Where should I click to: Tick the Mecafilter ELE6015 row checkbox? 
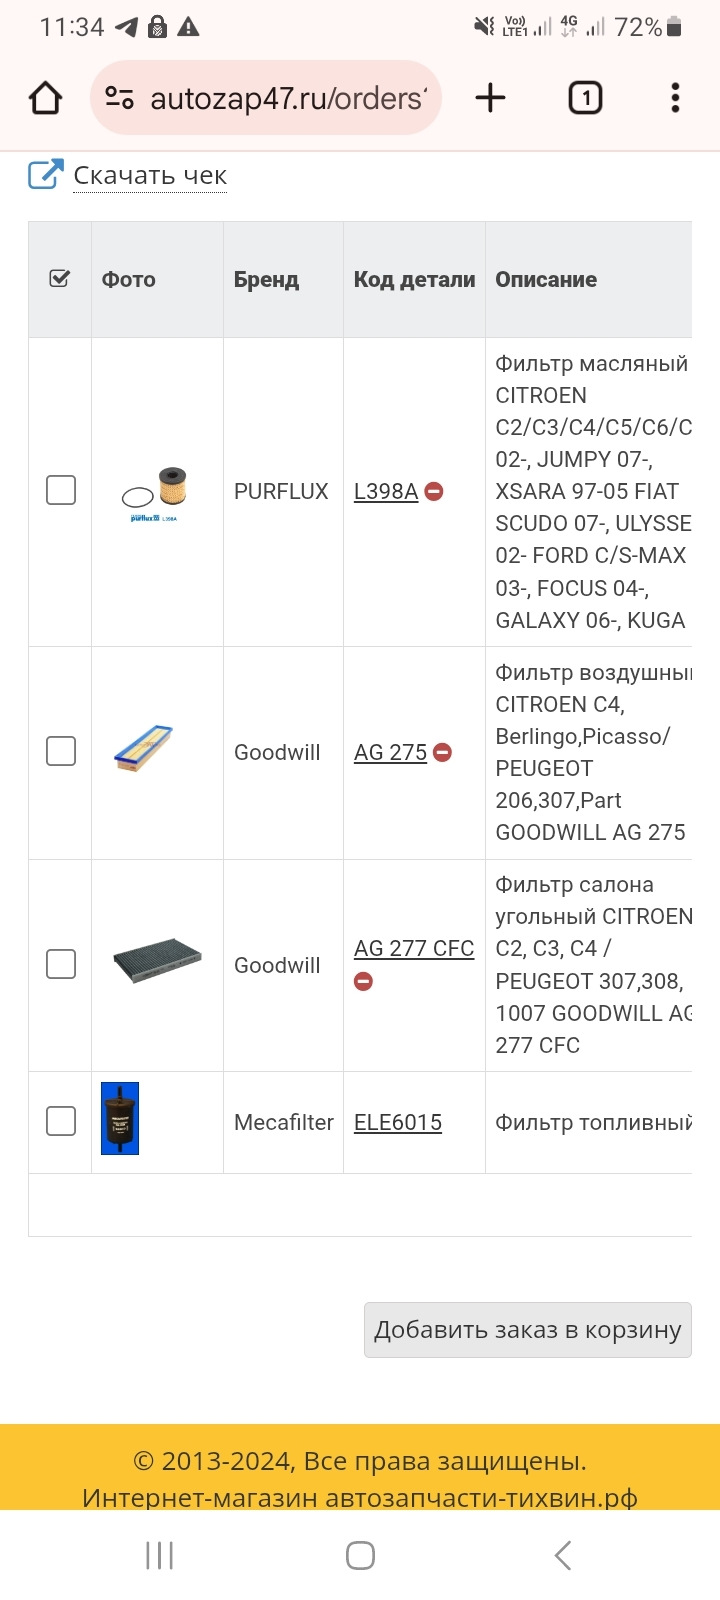click(61, 1121)
